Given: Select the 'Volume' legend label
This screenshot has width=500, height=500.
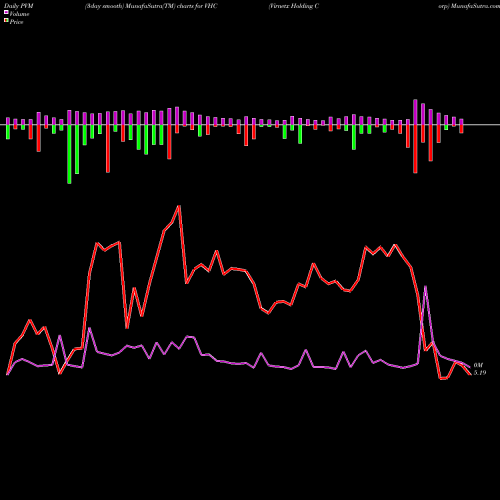Looking at the screenshot, I should point(19,14).
